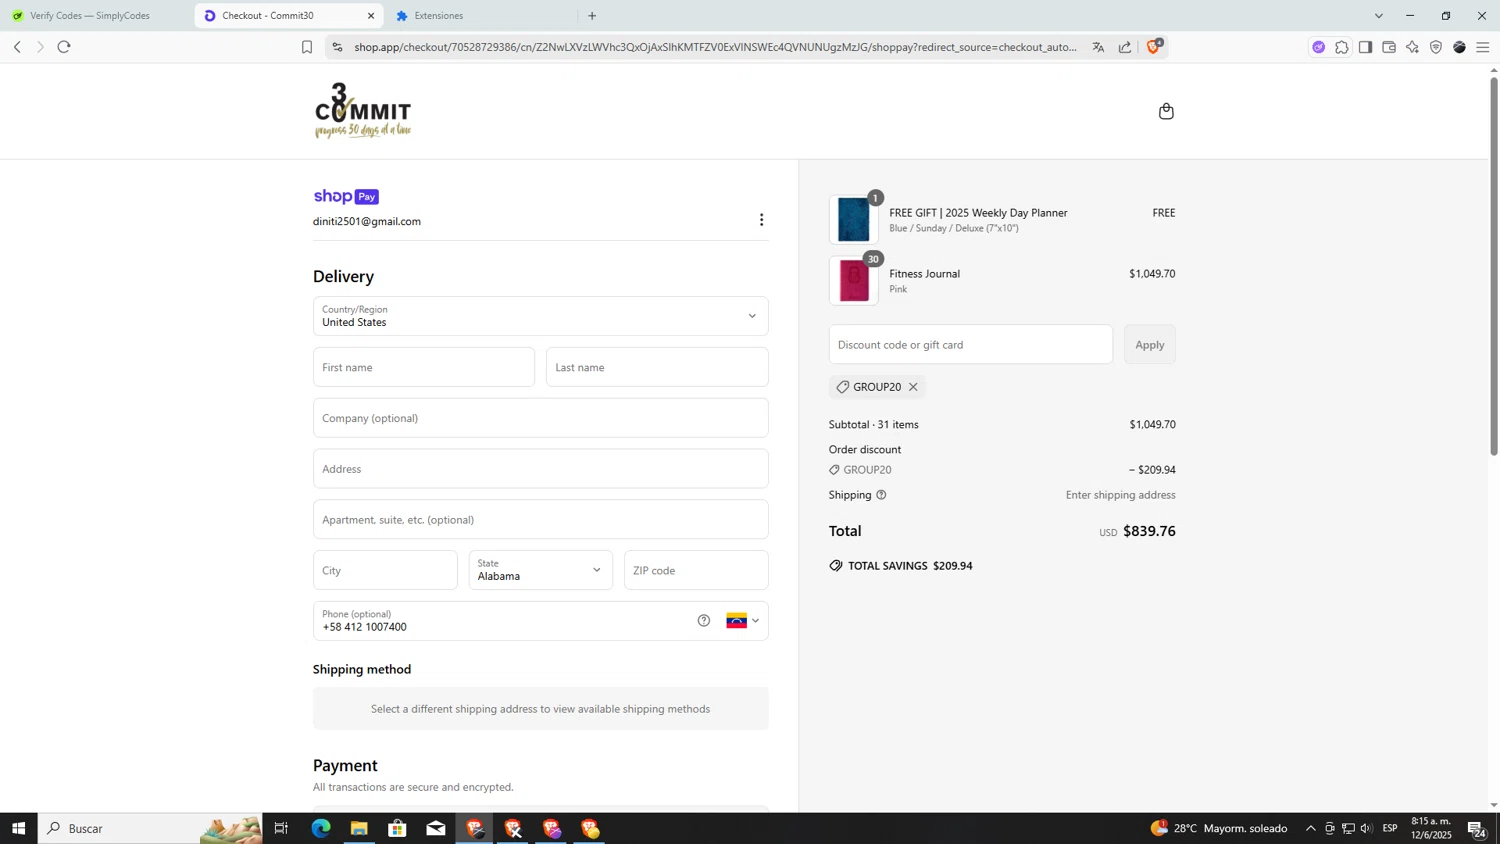Click the page vertical scrollbar

pos(1494,266)
